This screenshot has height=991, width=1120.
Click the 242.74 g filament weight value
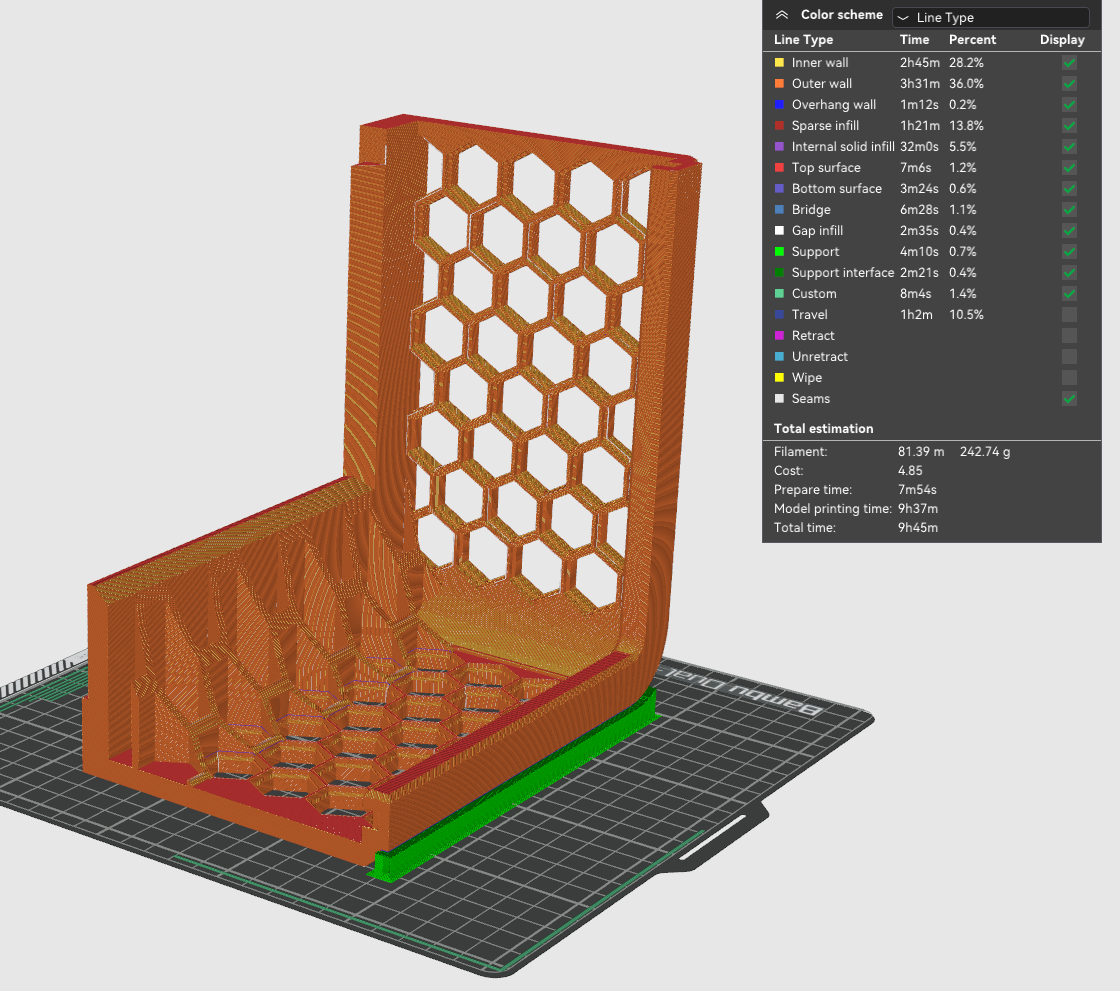point(985,452)
